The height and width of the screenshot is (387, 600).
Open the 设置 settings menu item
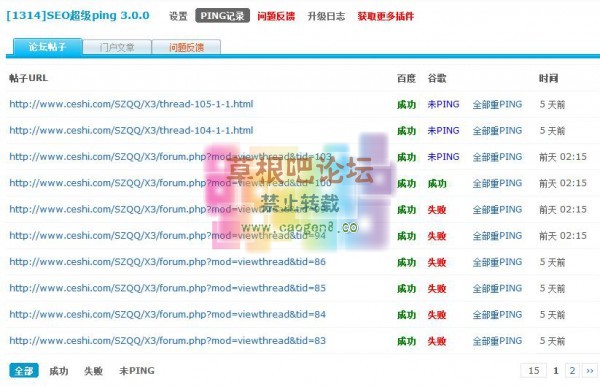tap(178, 16)
